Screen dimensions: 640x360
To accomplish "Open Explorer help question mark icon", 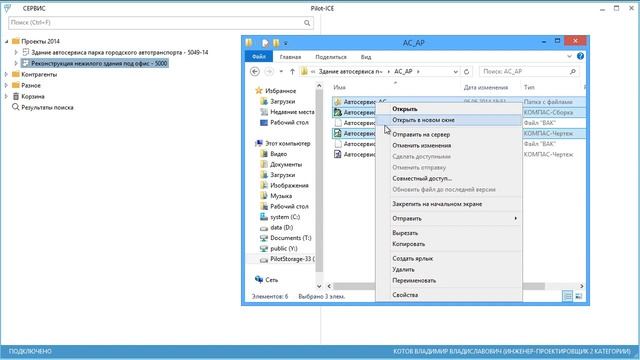I will point(580,56).
